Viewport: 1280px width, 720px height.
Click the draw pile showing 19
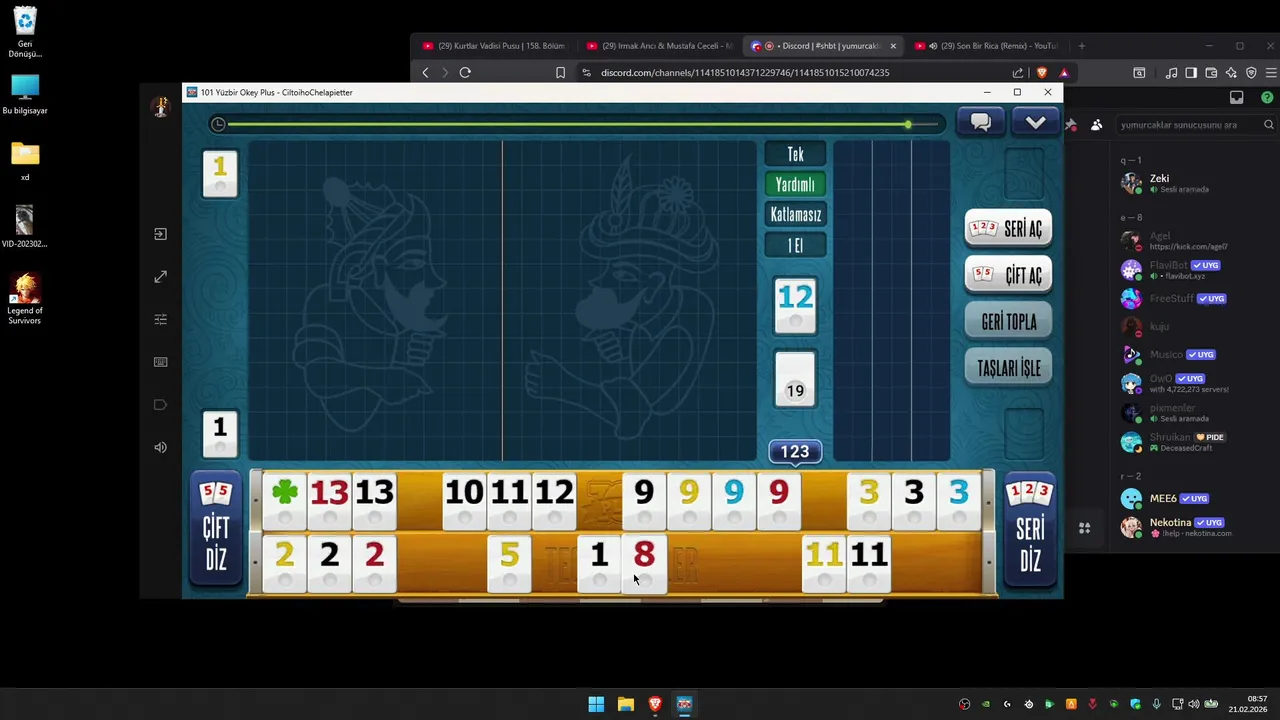click(795, 379)
